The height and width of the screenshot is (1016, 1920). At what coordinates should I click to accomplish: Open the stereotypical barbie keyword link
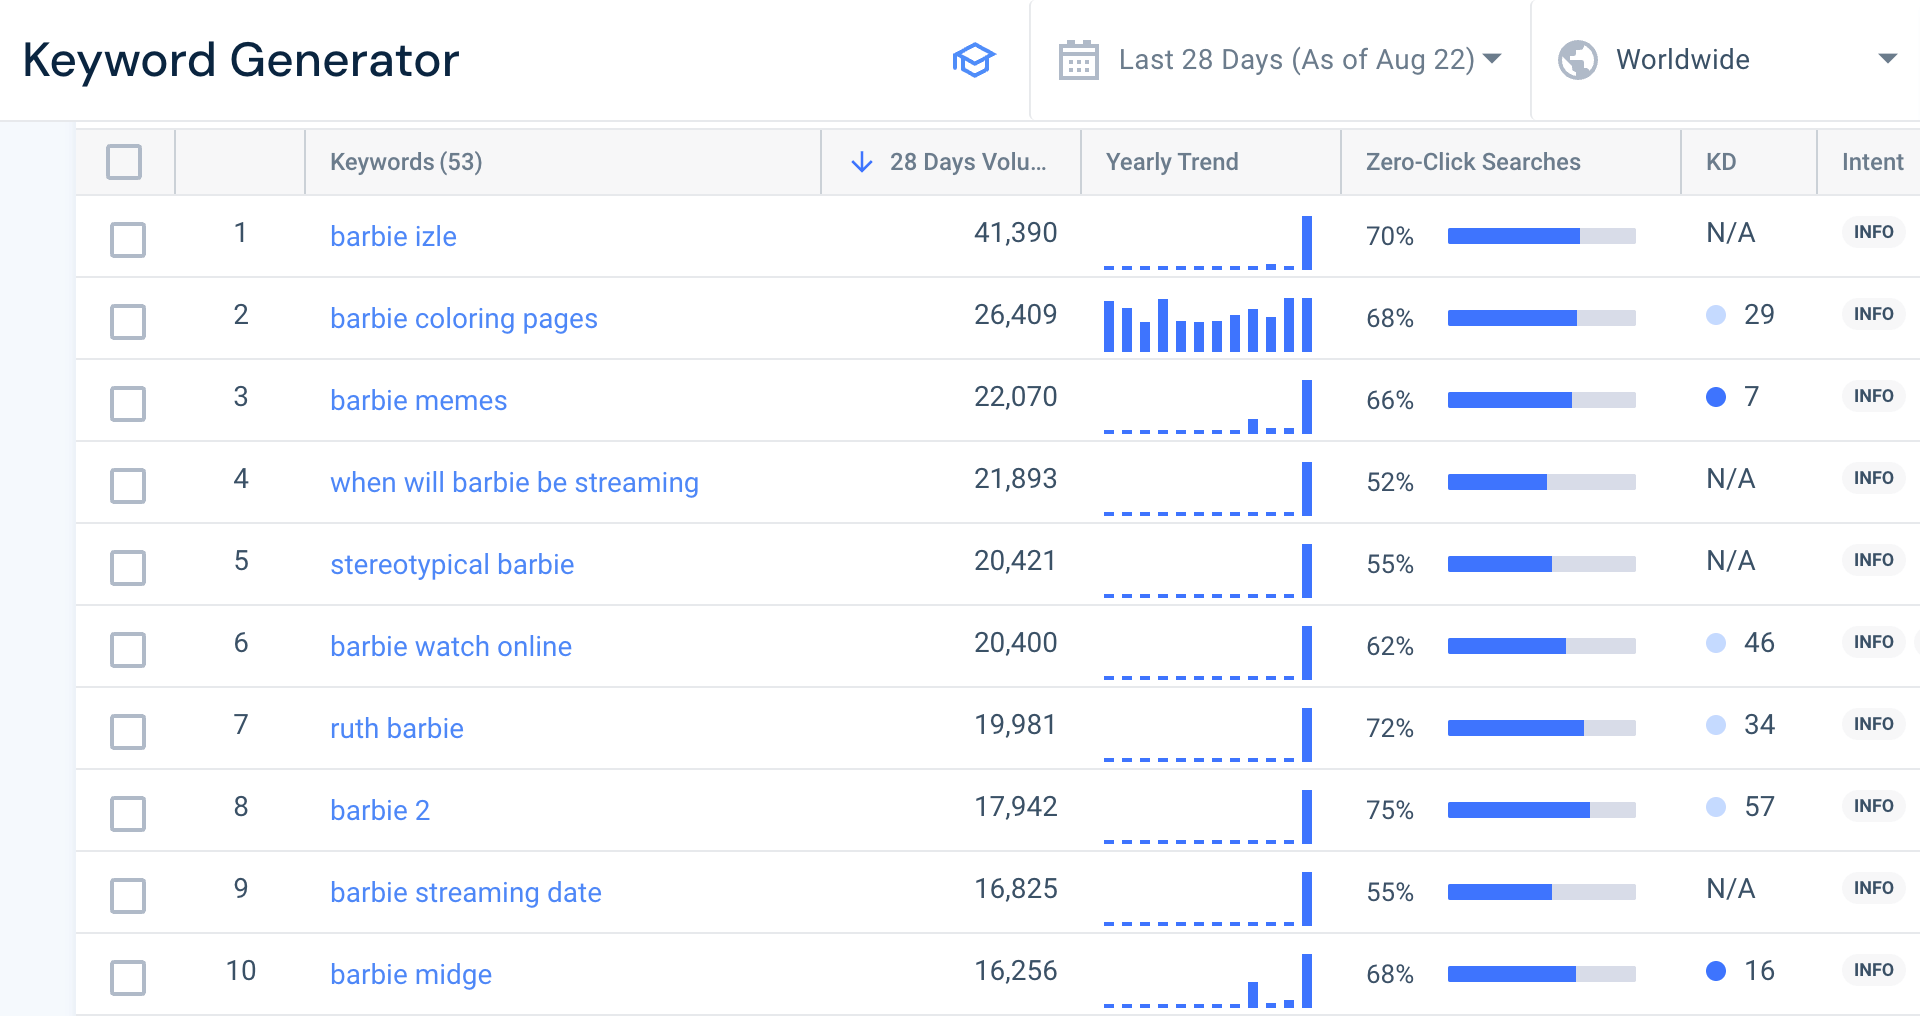451,564
